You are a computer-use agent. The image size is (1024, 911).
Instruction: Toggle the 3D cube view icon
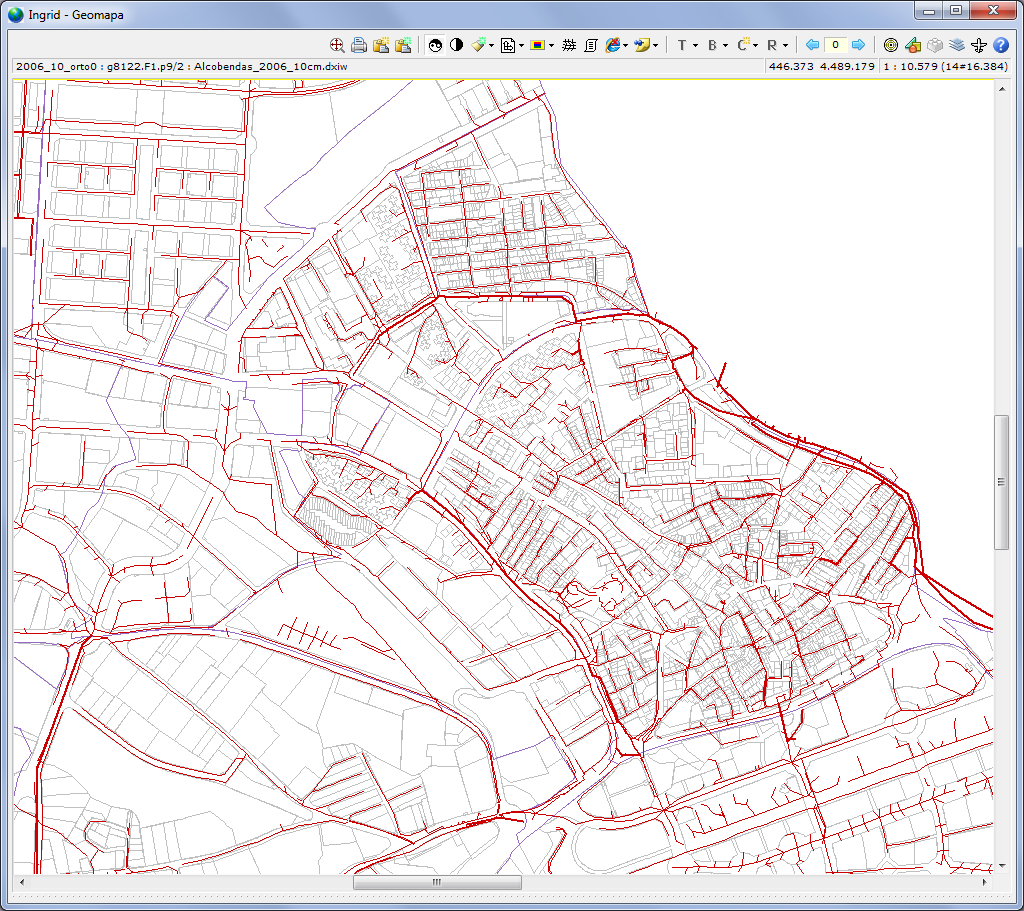[935, 45]
